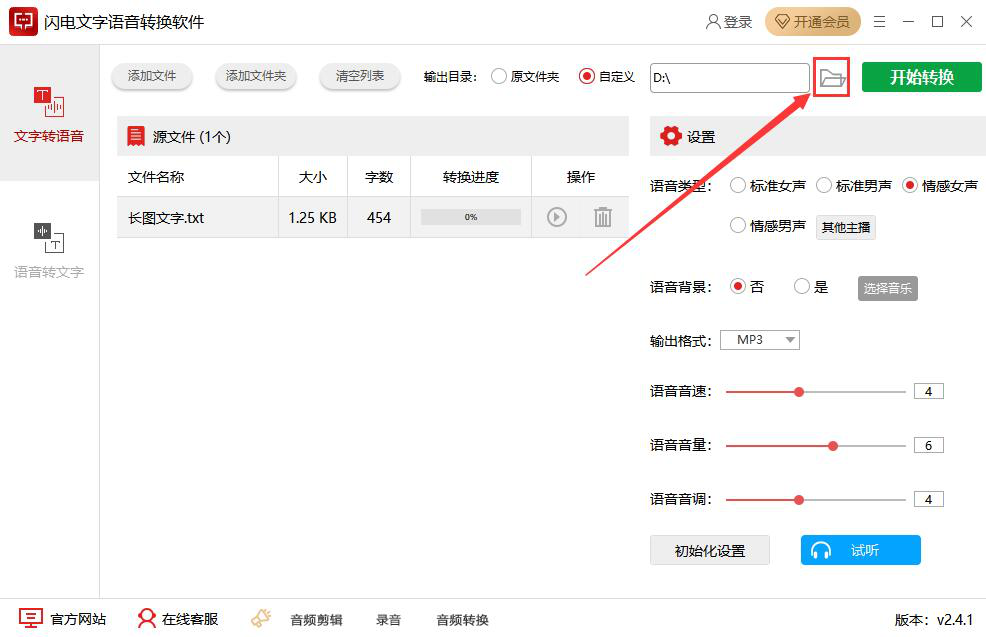Select 自定义 output directory option
The image size is (986, 637).
pyautogui.click(x=606, y=77)
